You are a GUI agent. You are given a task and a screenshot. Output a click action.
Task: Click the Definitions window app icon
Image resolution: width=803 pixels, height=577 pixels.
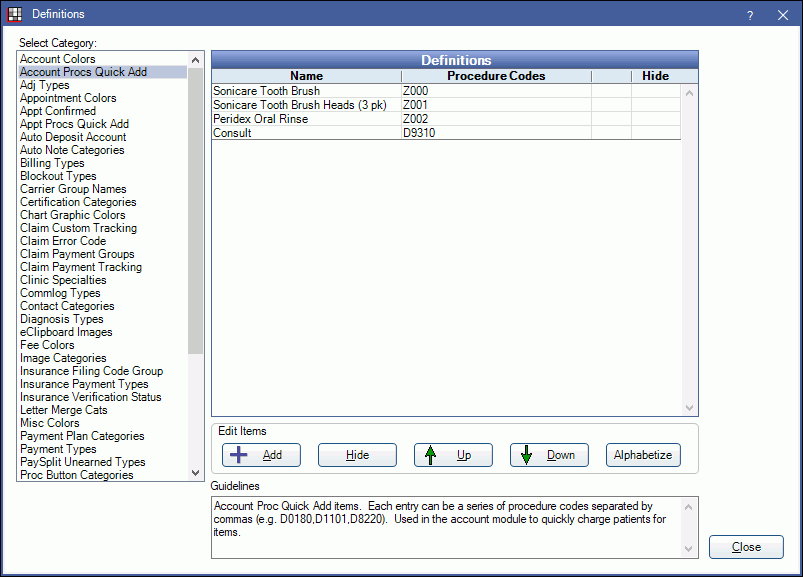(14, 14)
